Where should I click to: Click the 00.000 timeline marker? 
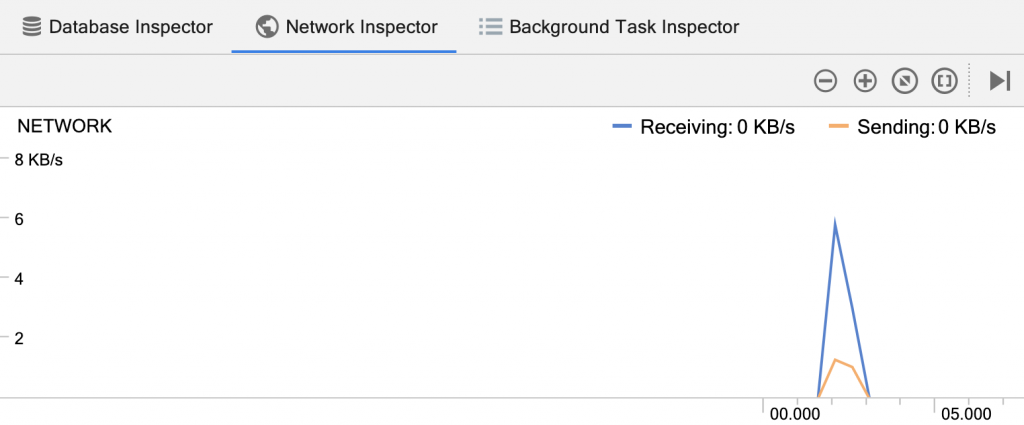[x=795, y=413]
